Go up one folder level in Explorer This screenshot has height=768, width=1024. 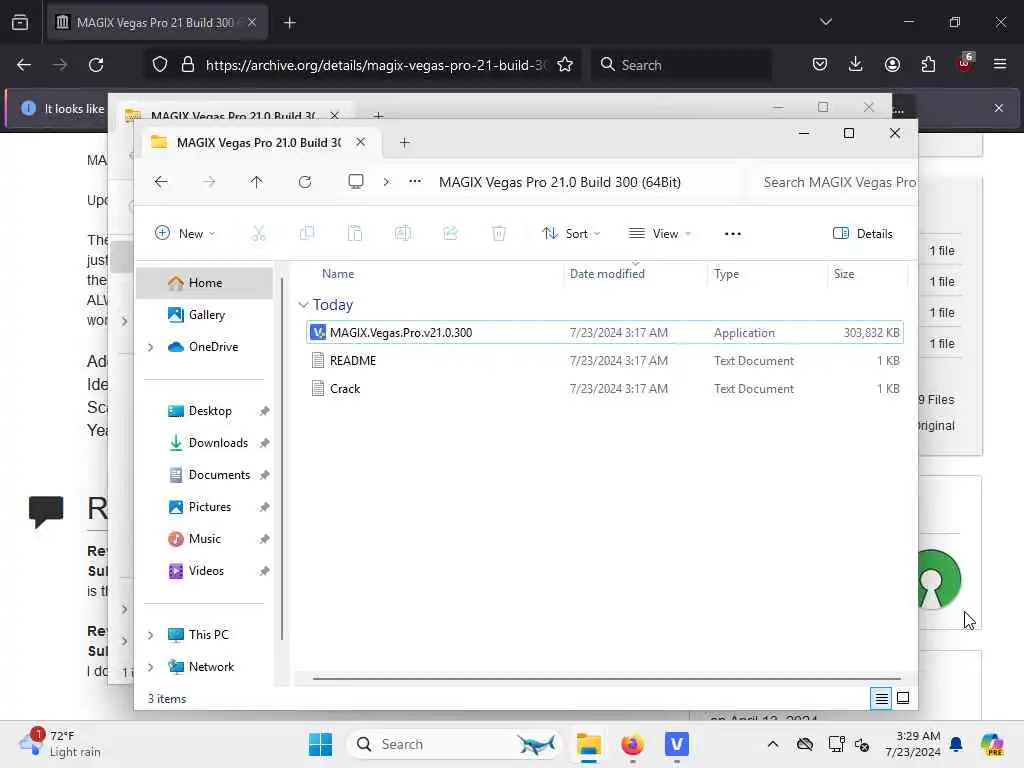click(x=257, y=182)
